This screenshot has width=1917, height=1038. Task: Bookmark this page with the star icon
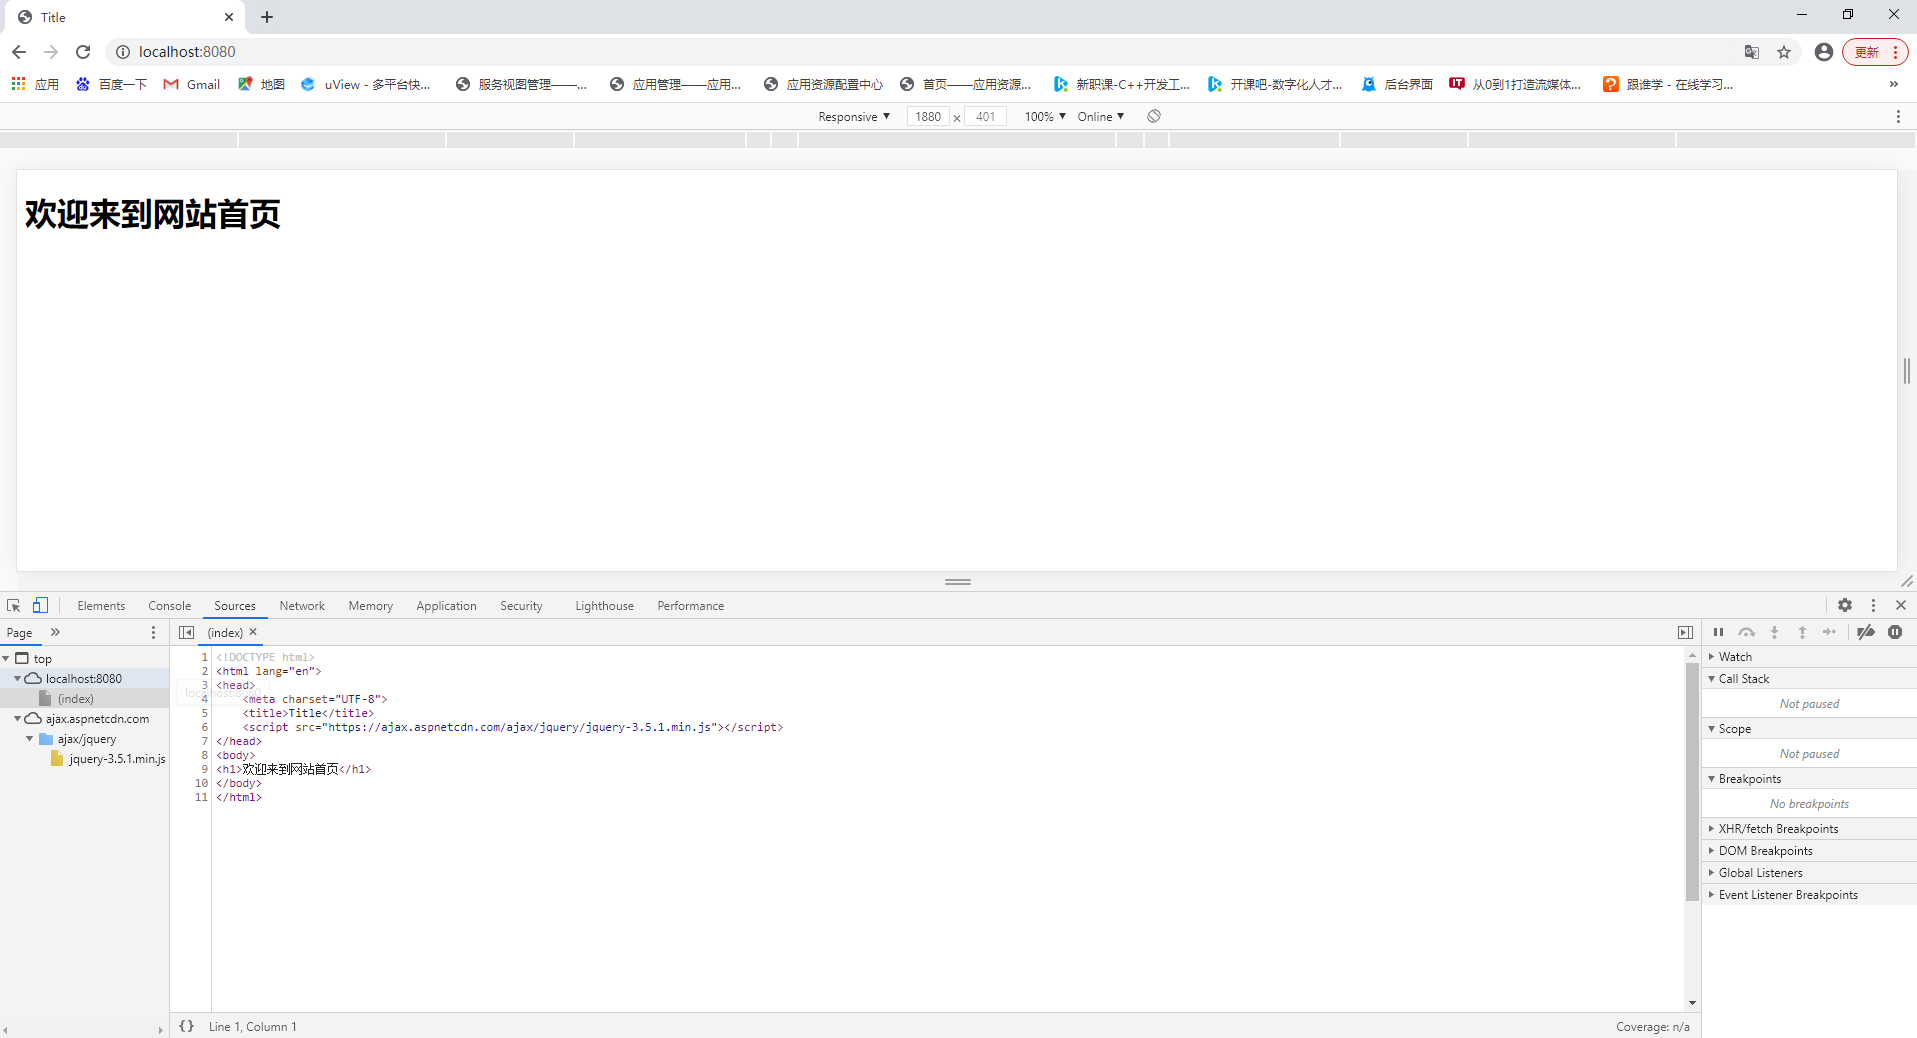(1784, 52)
